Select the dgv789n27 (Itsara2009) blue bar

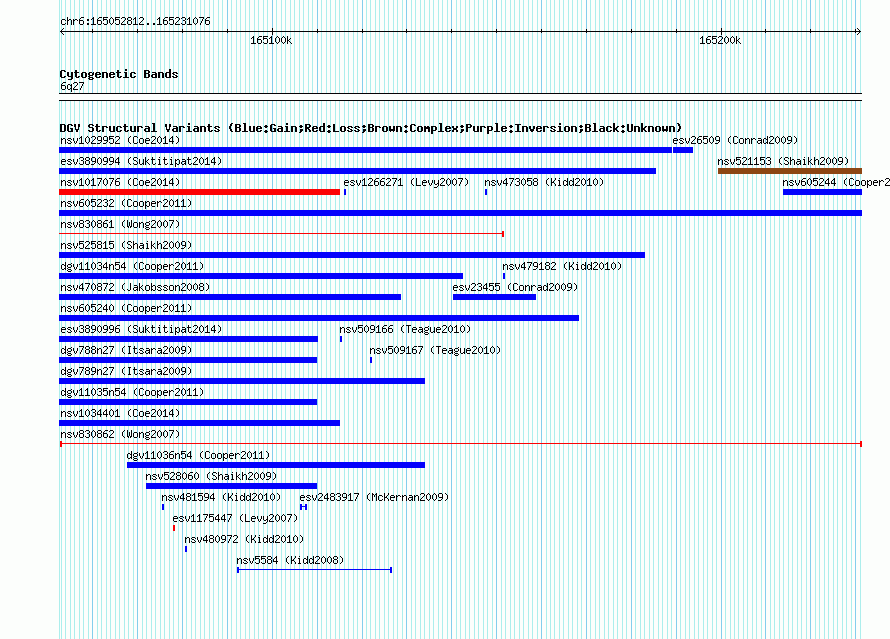click(x=242, y=381)
